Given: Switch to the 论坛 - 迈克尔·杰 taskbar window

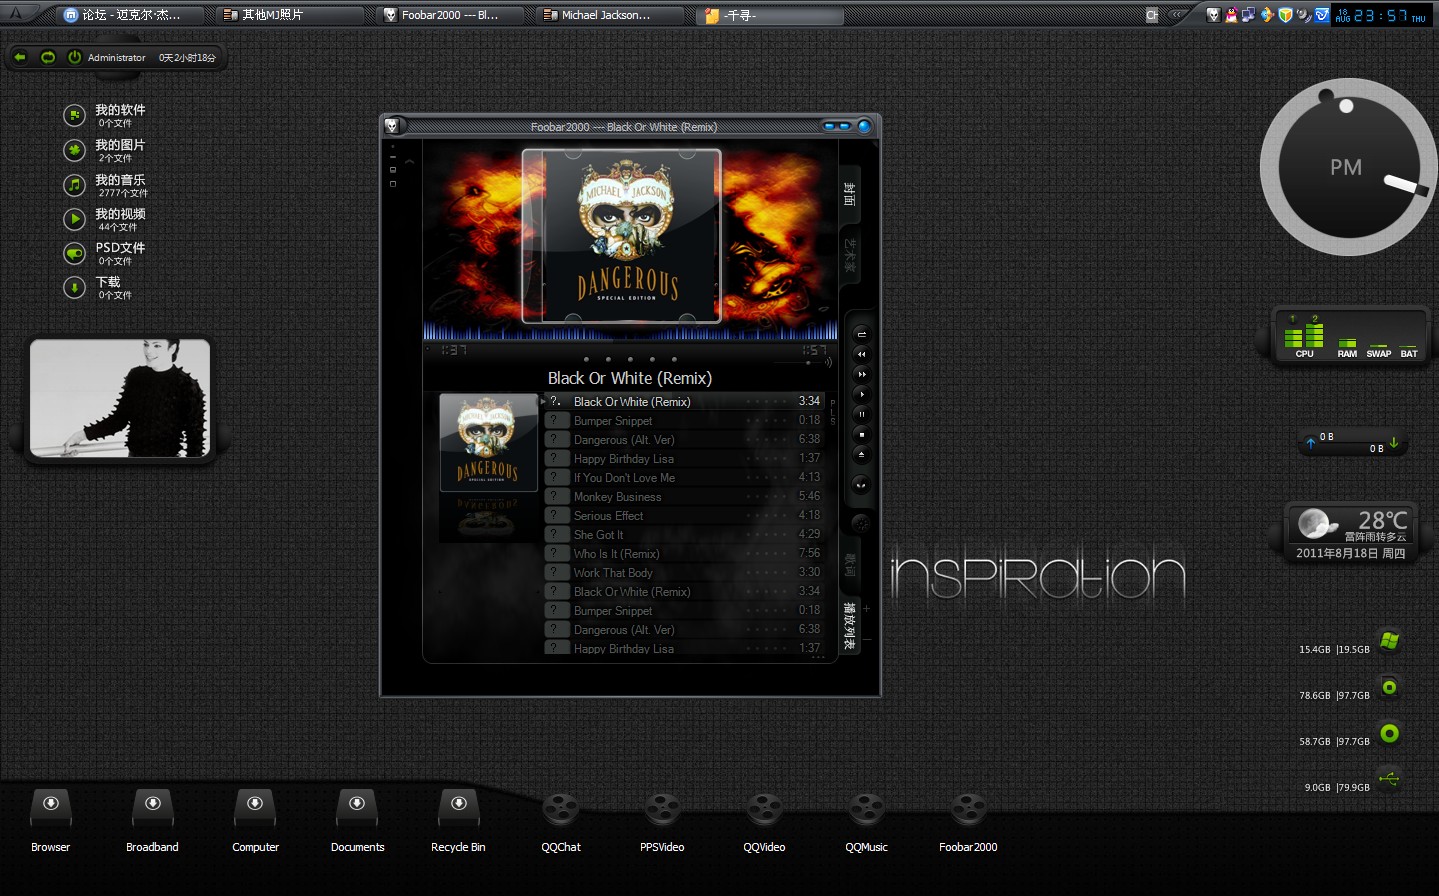Looking at the screenshot, I should pyautogui.click(x=130, y=15).
